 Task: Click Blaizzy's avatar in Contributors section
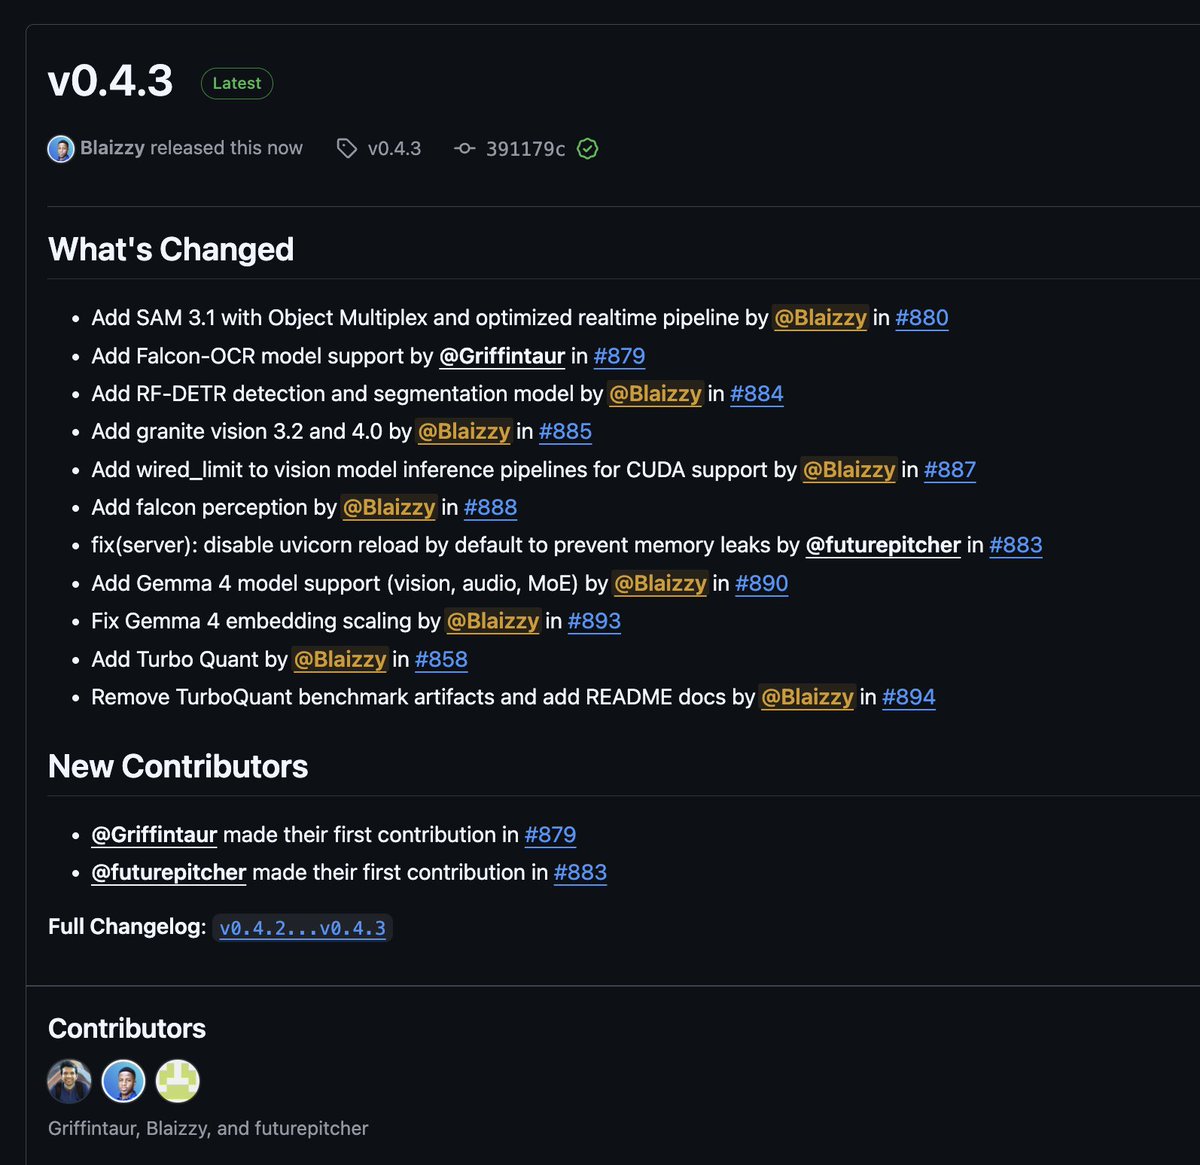coord(123,1081)
